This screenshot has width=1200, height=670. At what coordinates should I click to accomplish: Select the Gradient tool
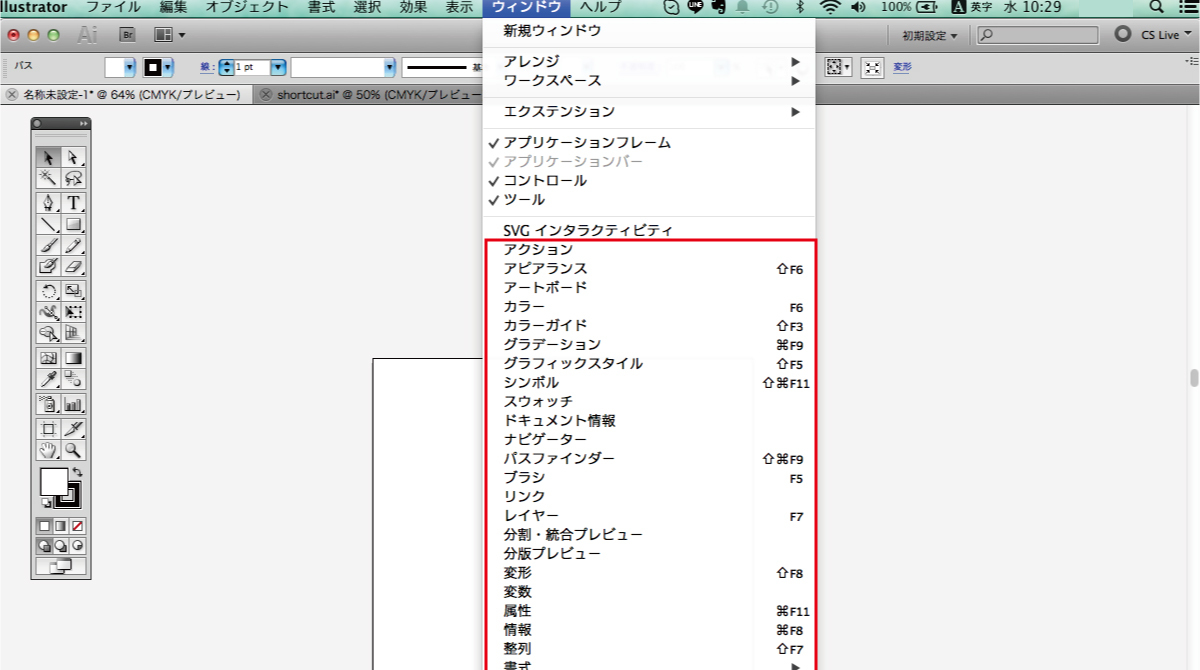click(74, 358)
